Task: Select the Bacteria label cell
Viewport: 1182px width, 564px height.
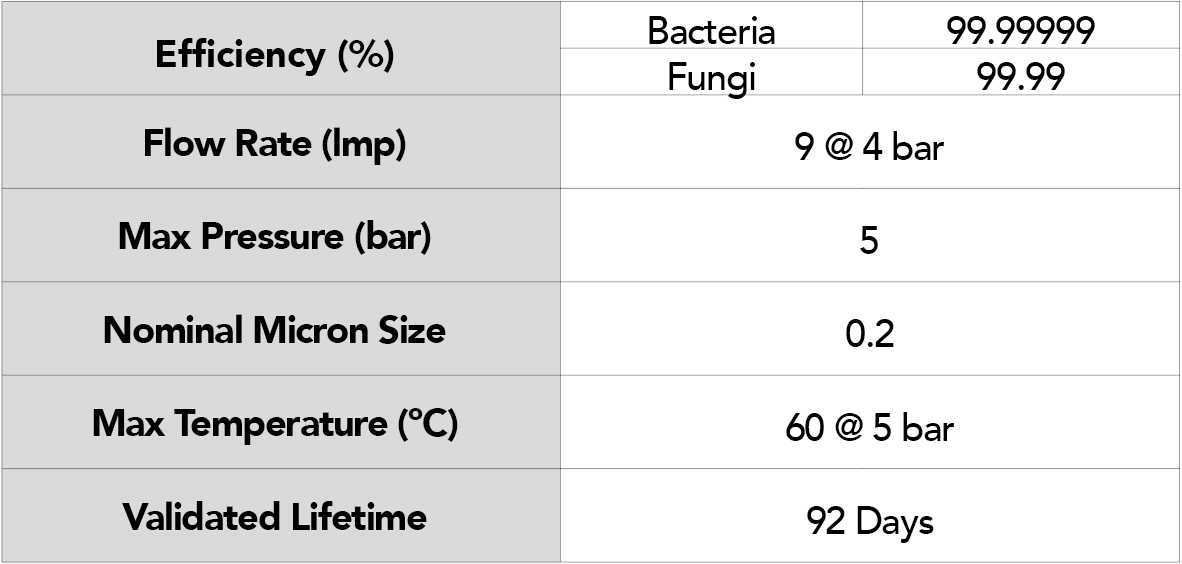Action: pos(711,25)
